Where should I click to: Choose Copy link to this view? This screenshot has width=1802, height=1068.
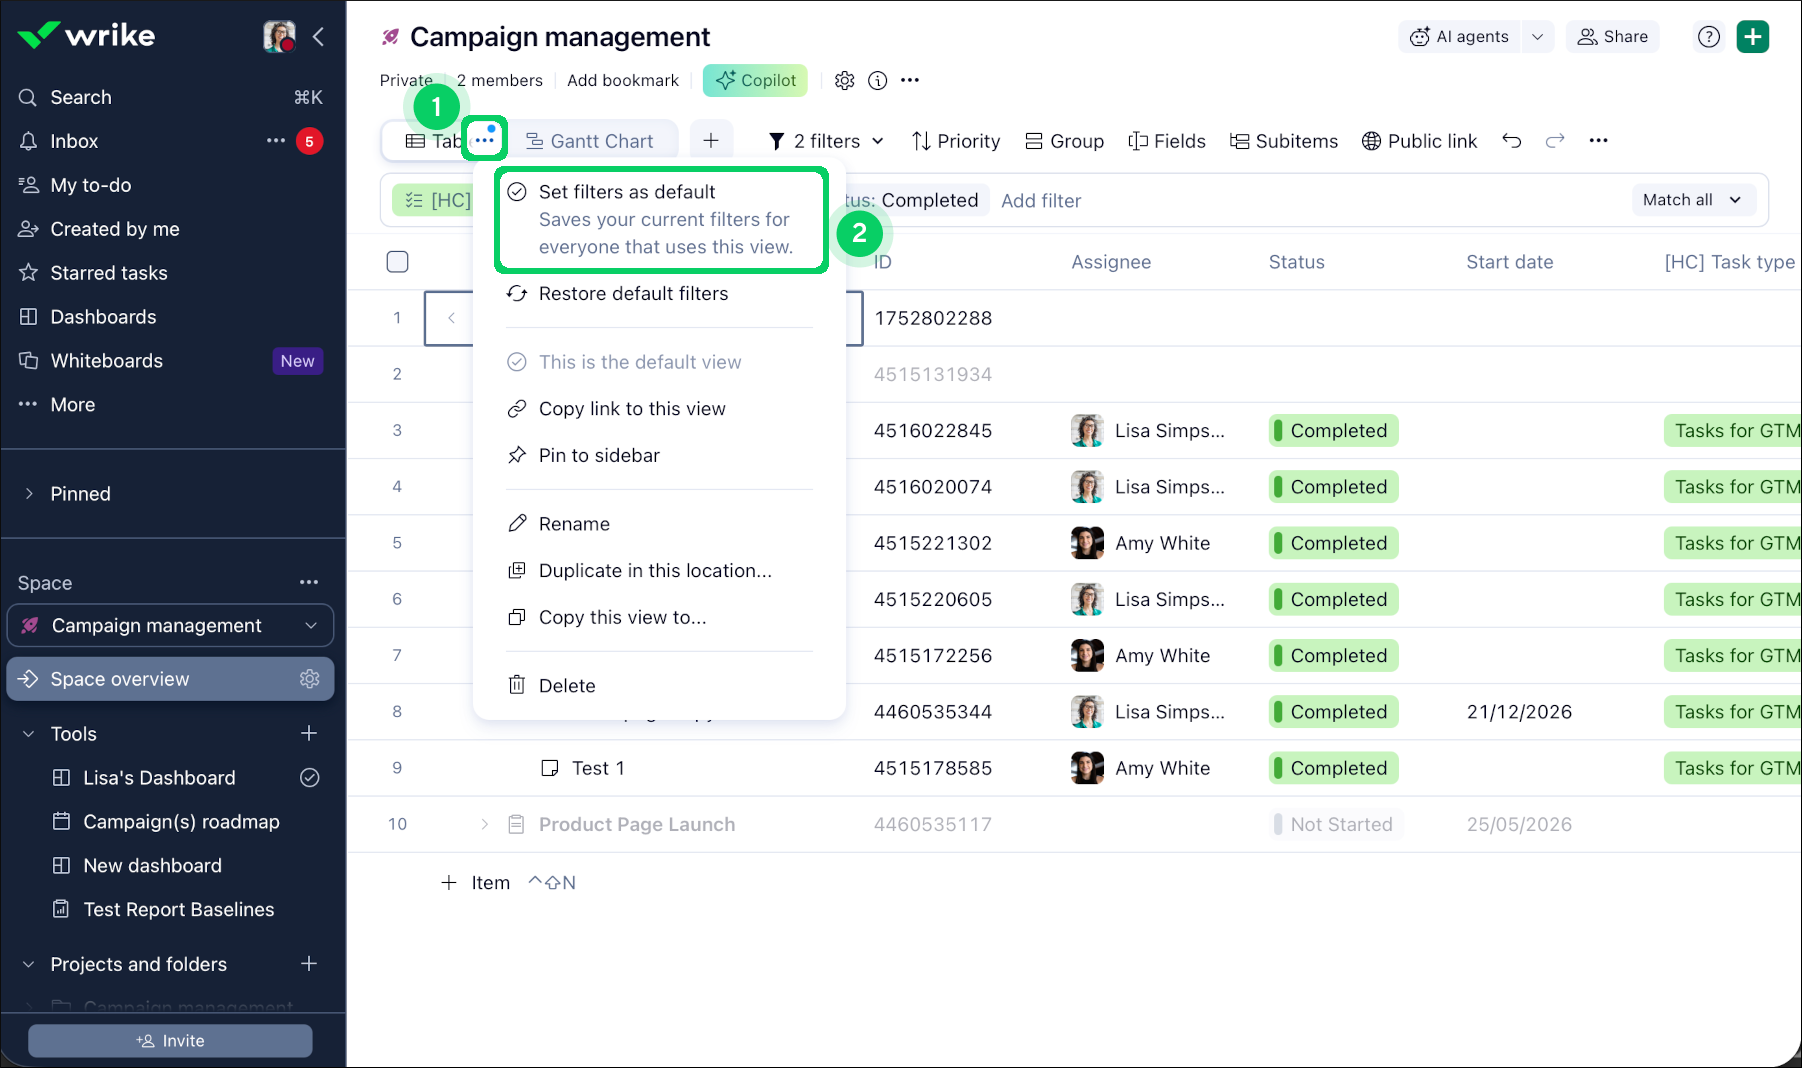point(632,409)
